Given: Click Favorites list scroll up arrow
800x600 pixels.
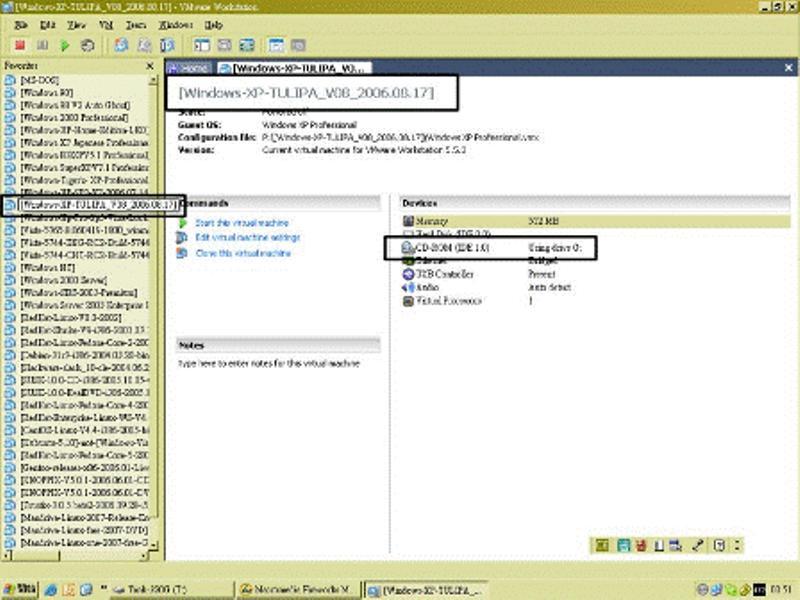Looking at the screenshot, I should click(153, 81).
